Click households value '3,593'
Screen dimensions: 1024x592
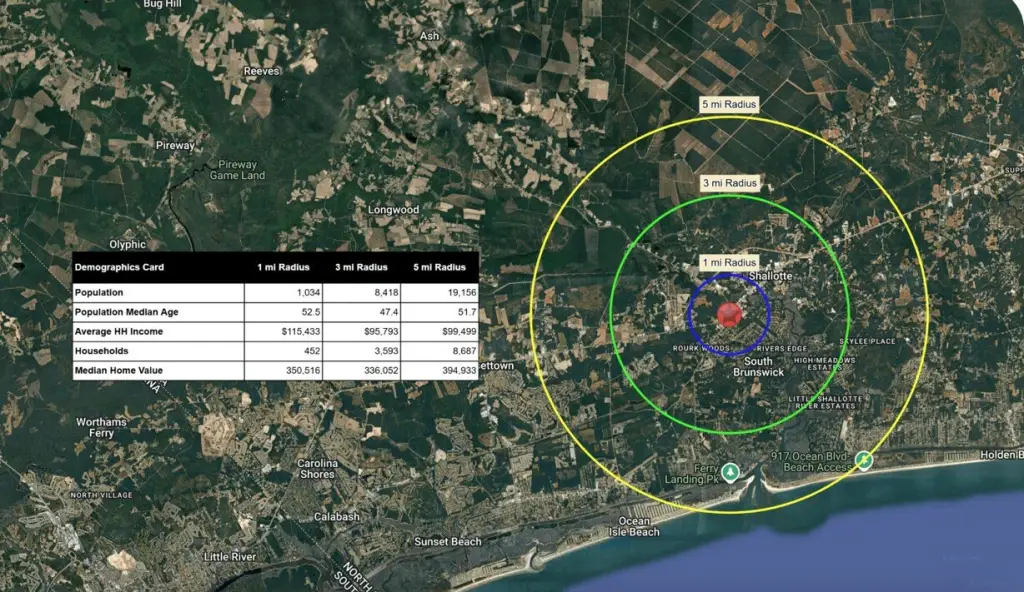[x=387, y=351]
